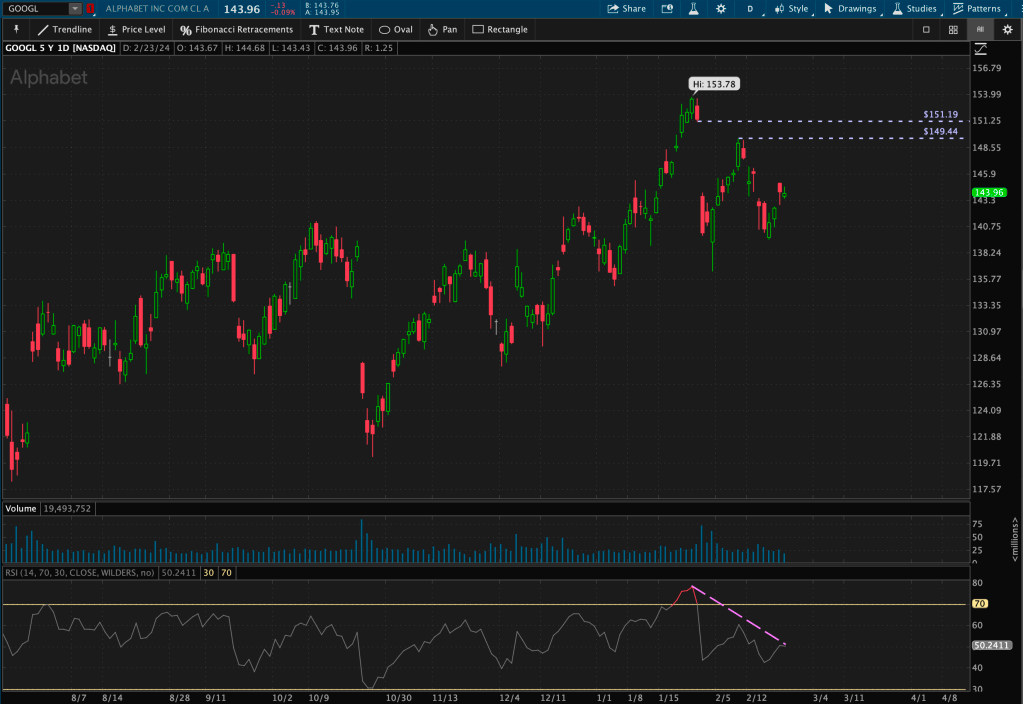1023x704 pixels.
Task: Open the Patterns menu
Action: (976, 8)
